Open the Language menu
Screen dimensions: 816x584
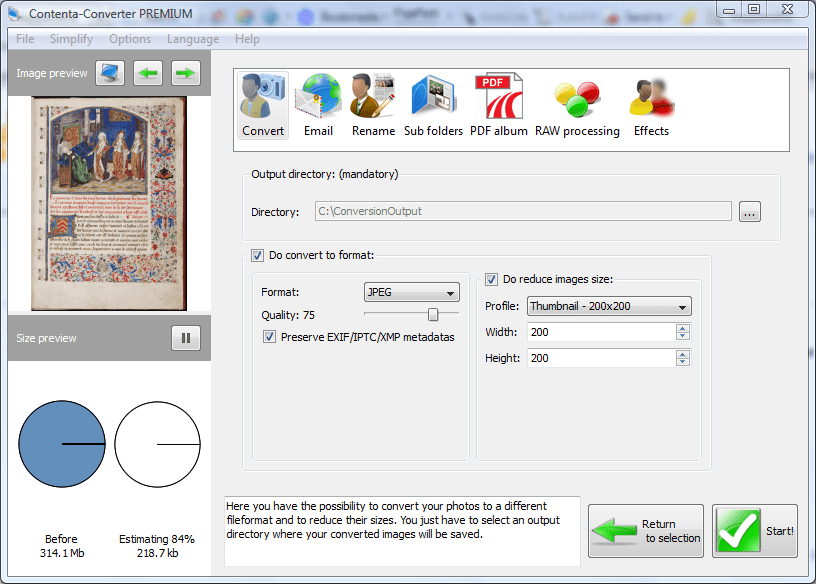pos(192,39)
